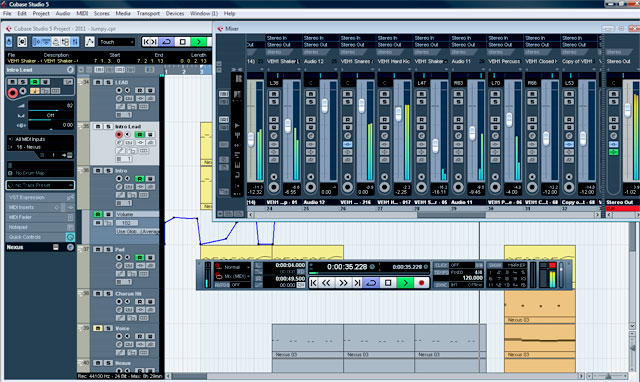Viewport: 640px width, 382px height.
Task: Solo the VEH1 Snares channel in the Mixer
Action: (348, 102)
